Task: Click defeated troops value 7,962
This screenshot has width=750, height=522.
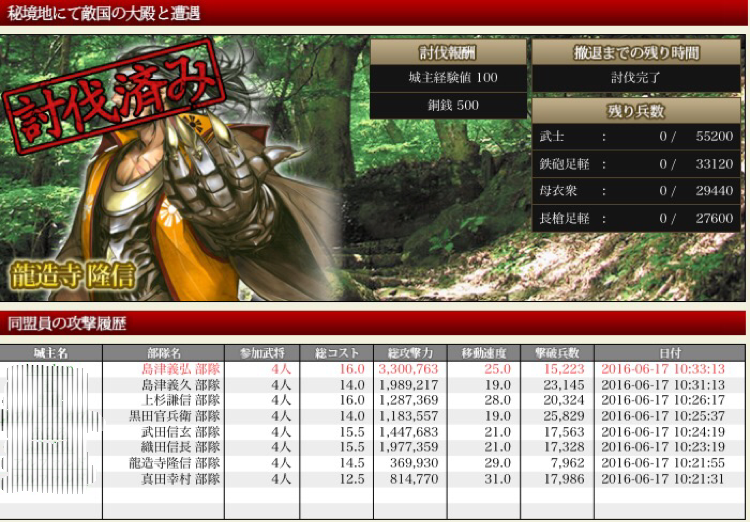Action: pos(568,463)
